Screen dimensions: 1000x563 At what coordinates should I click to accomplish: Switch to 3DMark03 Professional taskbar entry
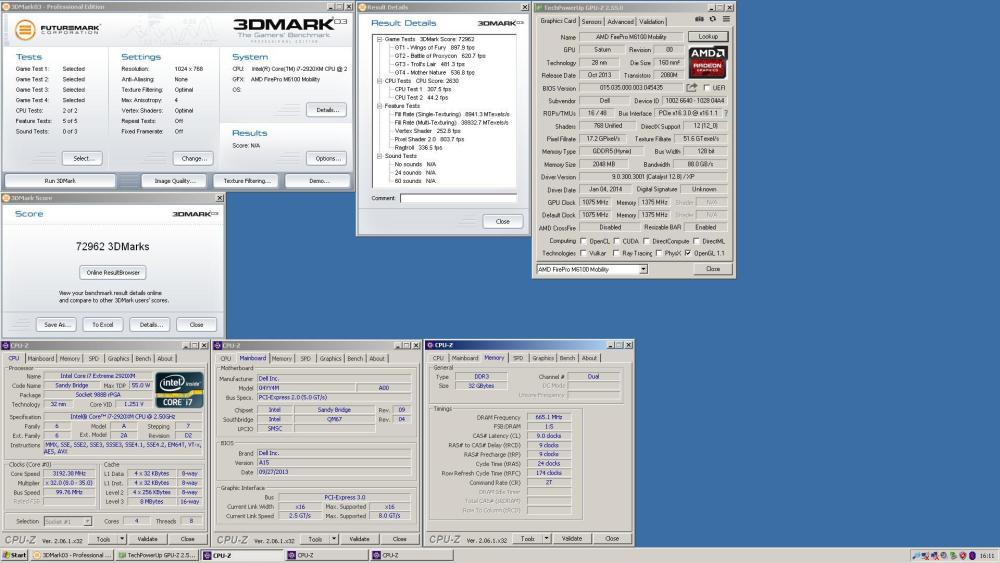tap(72, 555)
